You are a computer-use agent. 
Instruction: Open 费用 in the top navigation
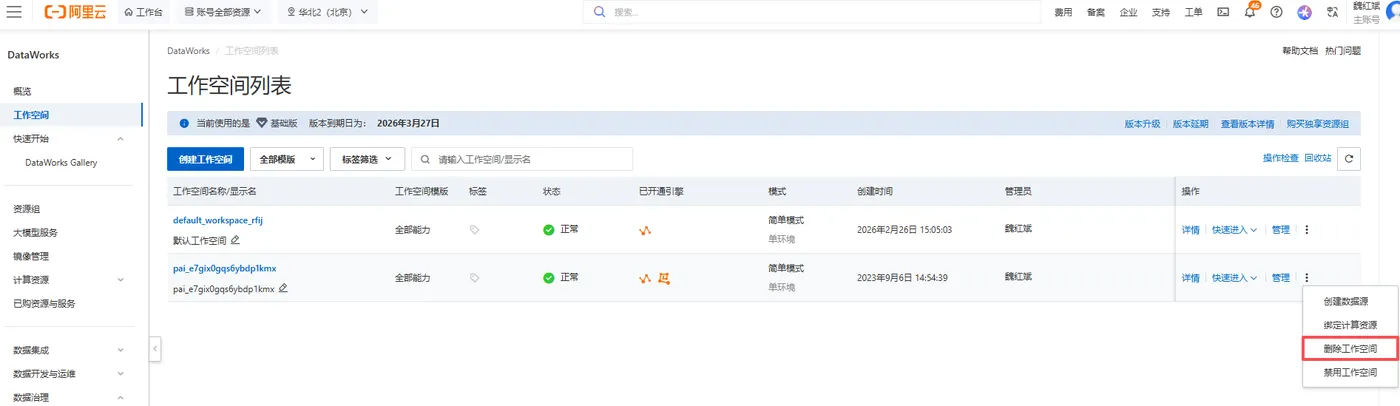click(x=1063, y=12)
